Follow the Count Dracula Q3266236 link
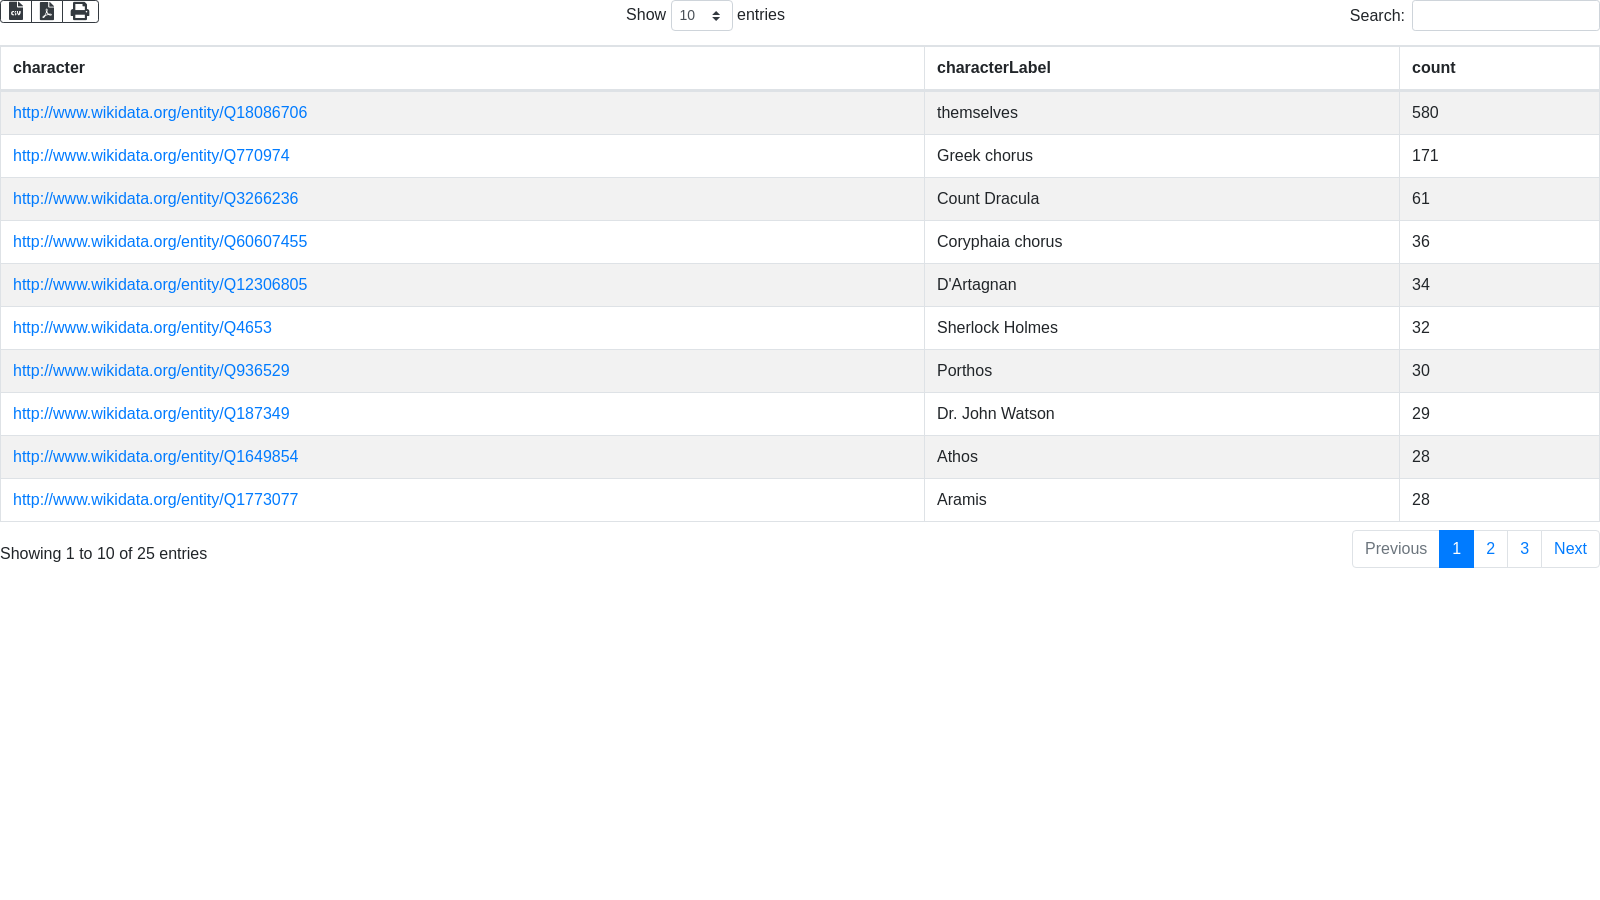Screen dimensions: 1600x900 point(155,199)
